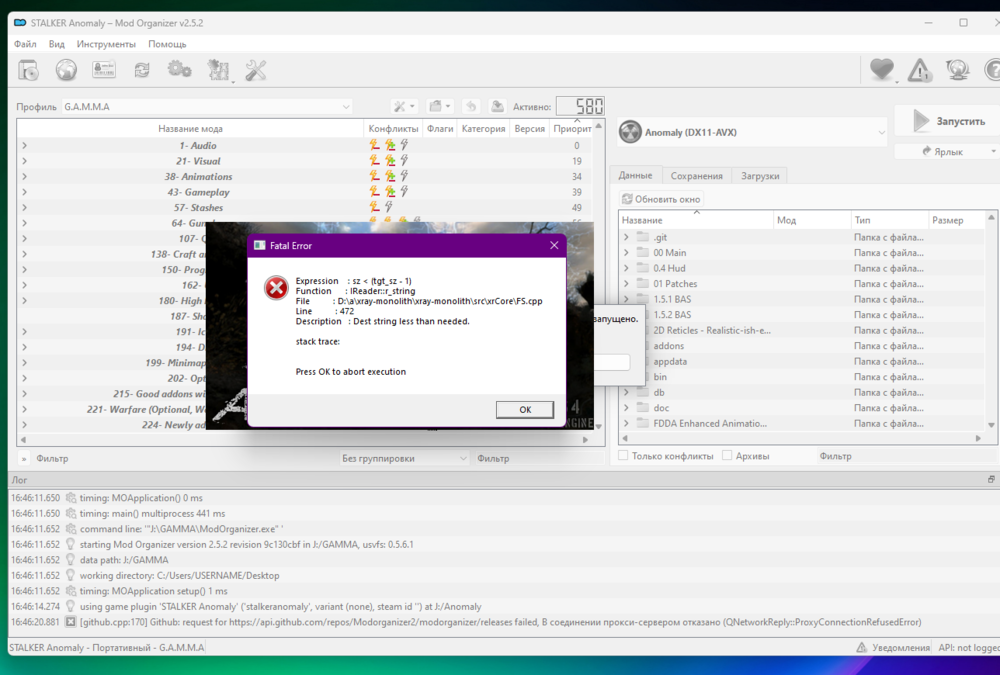Screen dimensions: 1000x675
Task: Expand the 38- Animations separator
Action: [x=24, y=176]
